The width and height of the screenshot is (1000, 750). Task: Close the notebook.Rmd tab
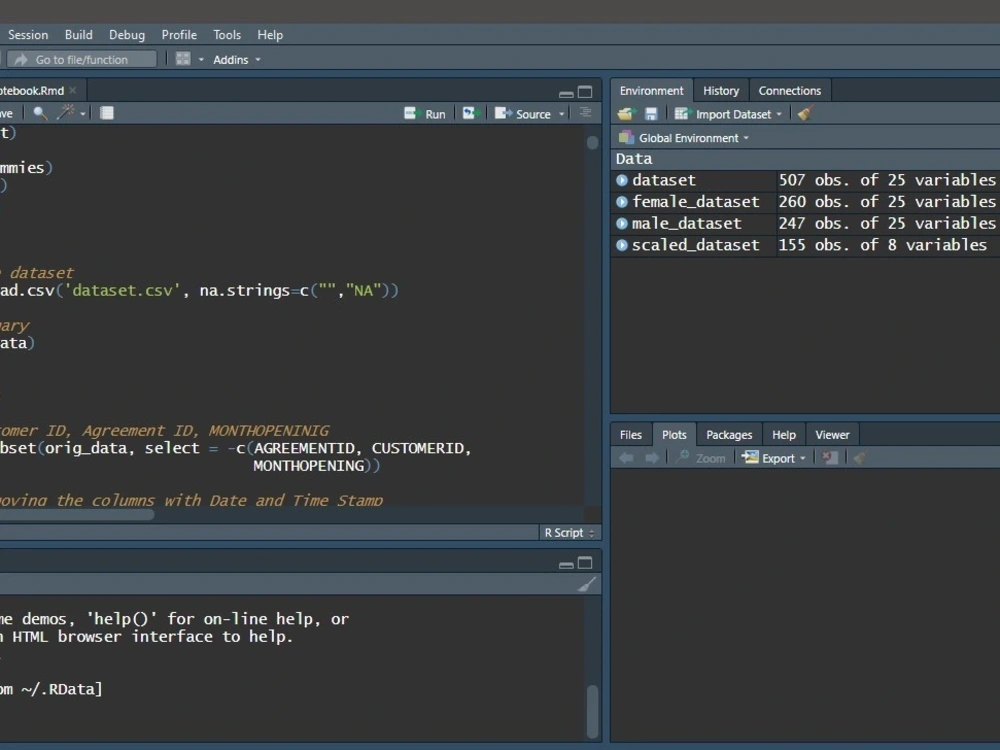point(73,91)
